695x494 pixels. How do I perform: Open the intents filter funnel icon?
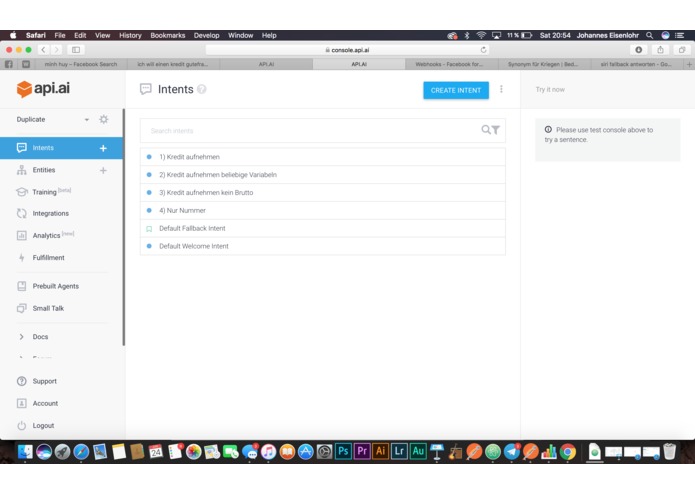[x=496, y=130]
